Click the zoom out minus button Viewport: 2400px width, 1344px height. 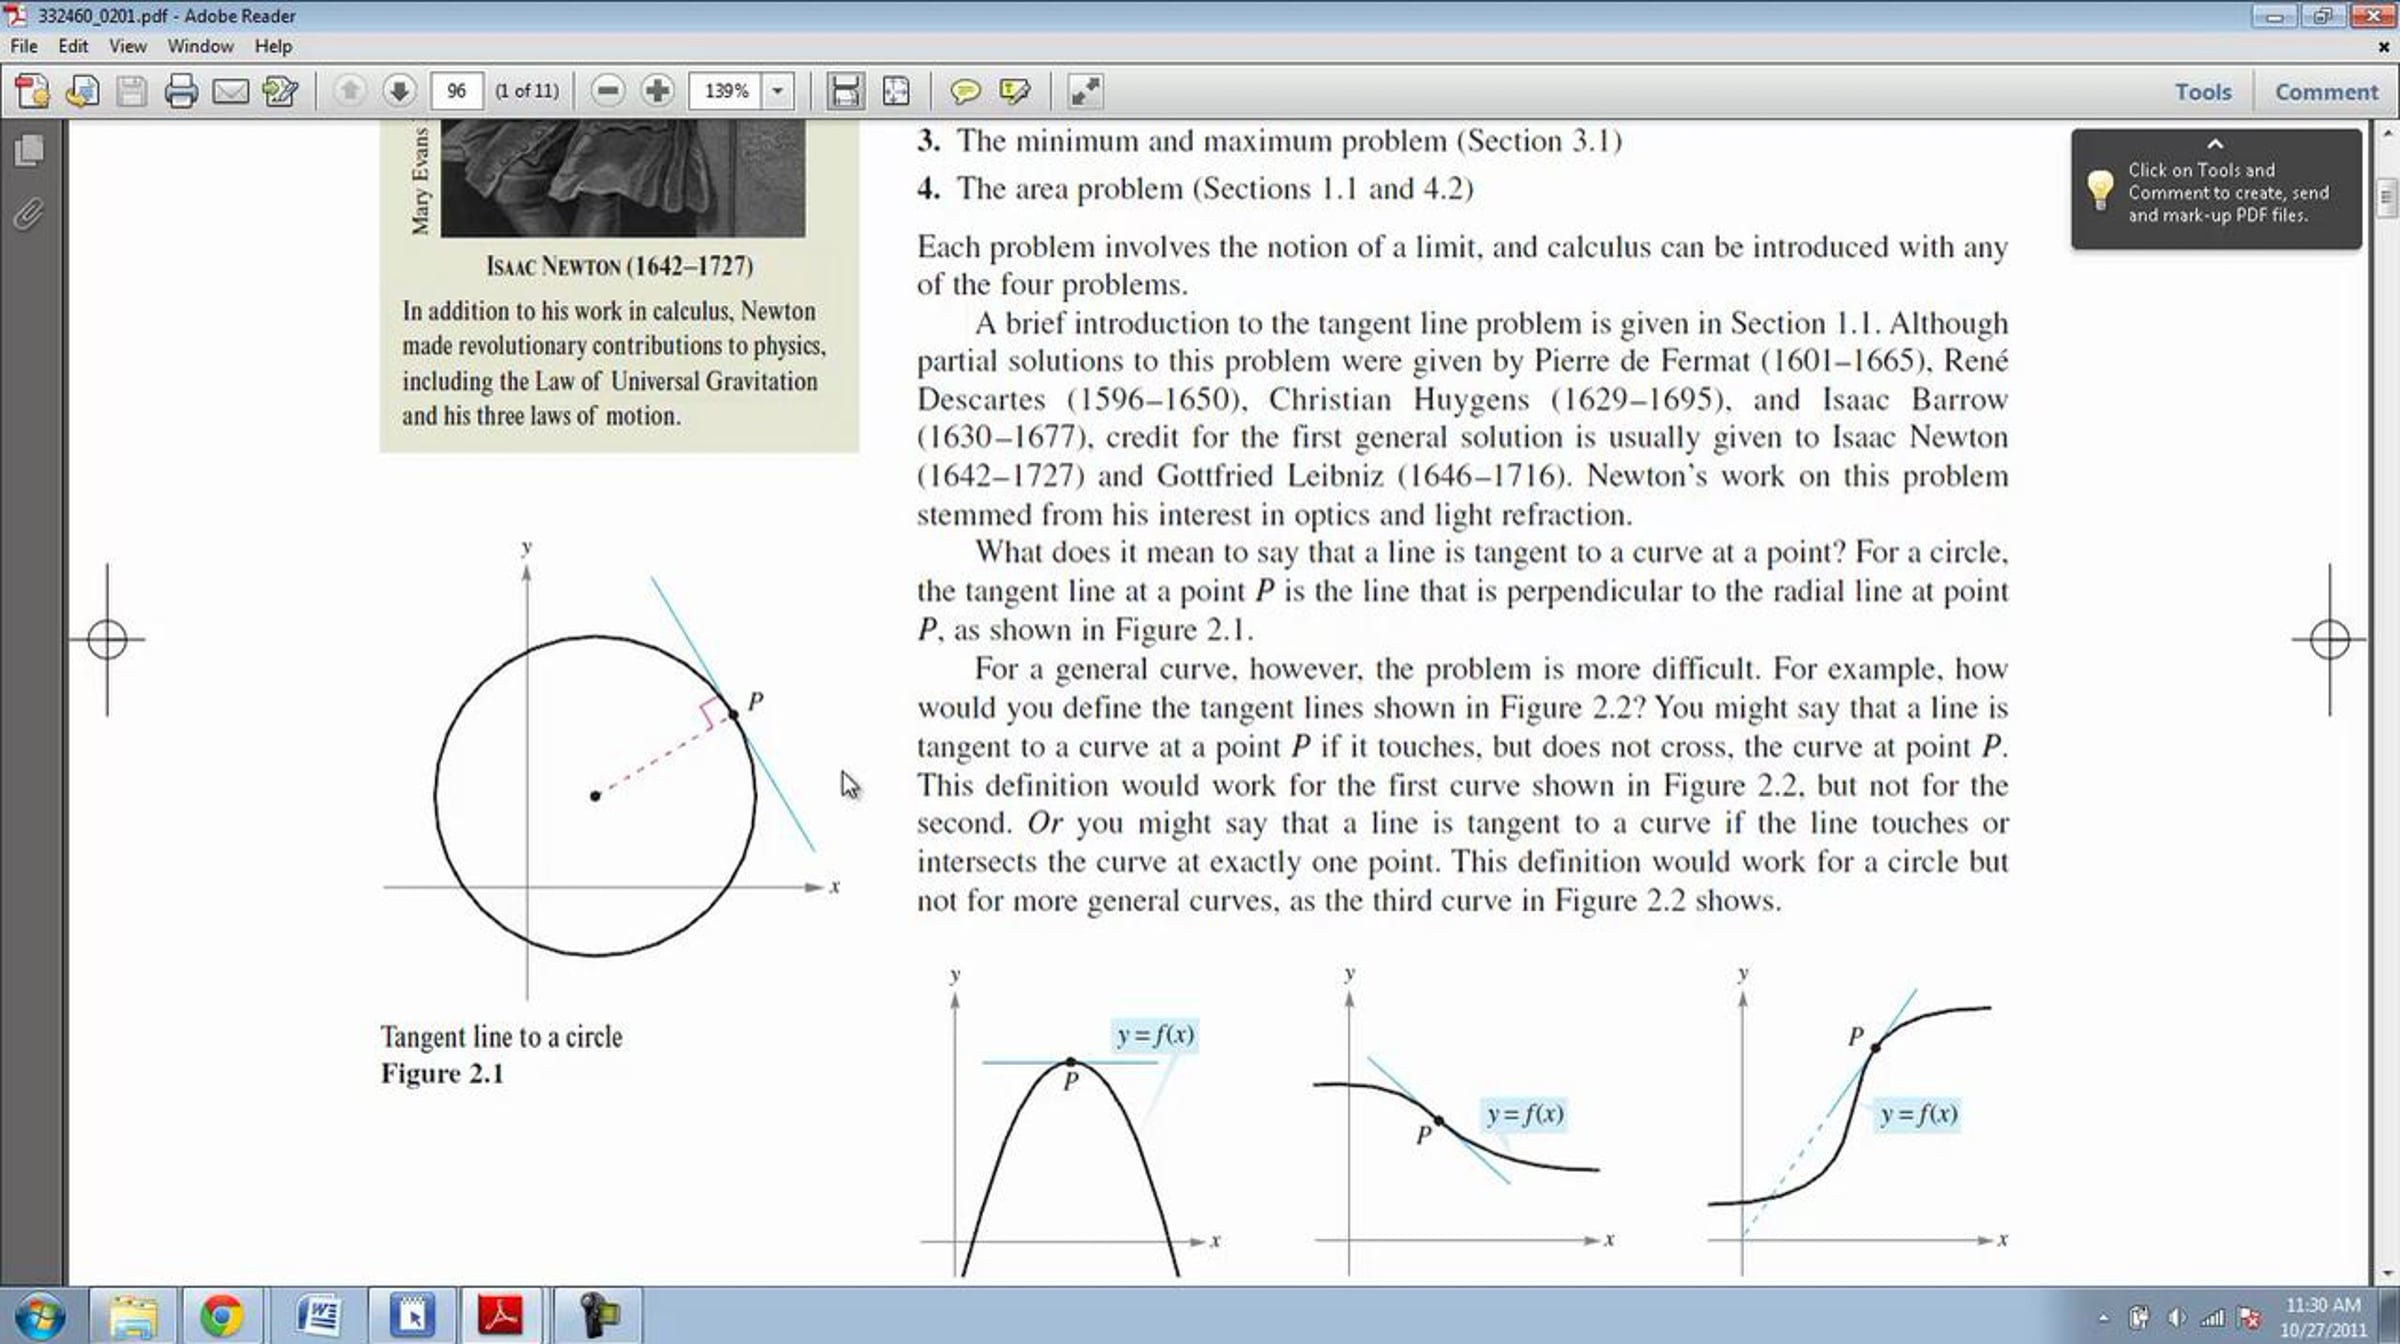point(607,92)
